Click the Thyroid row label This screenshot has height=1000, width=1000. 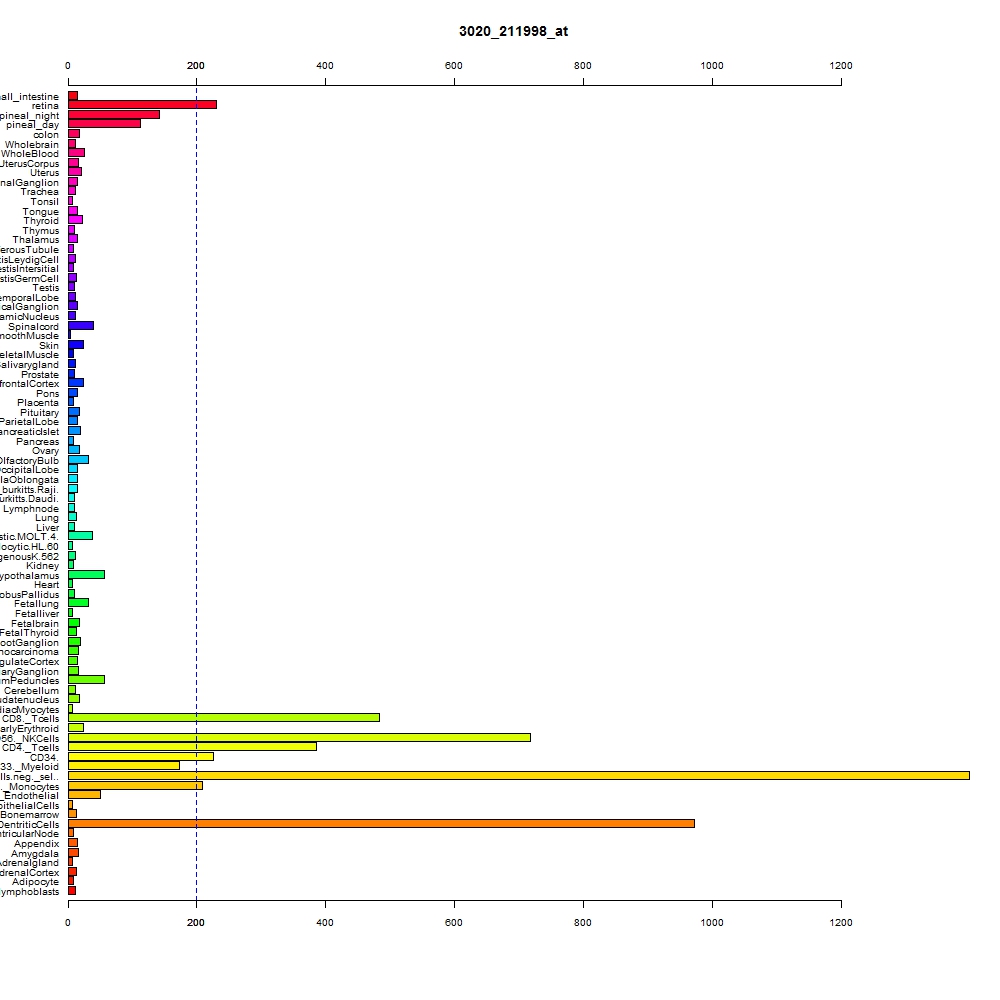pos(41,221)
